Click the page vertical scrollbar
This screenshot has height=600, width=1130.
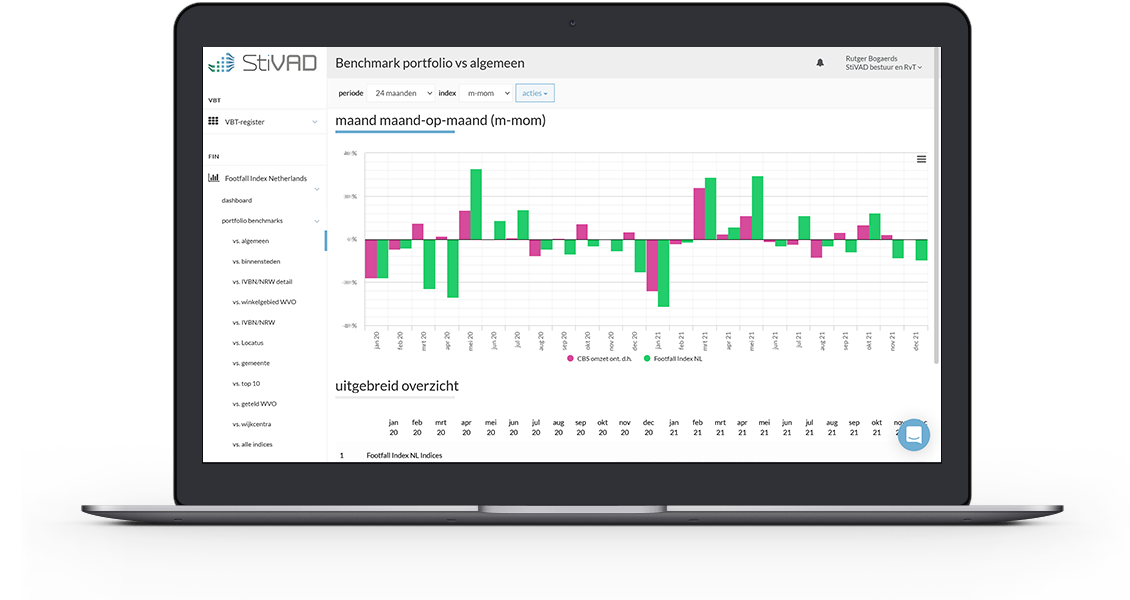(x=937, y=205)
